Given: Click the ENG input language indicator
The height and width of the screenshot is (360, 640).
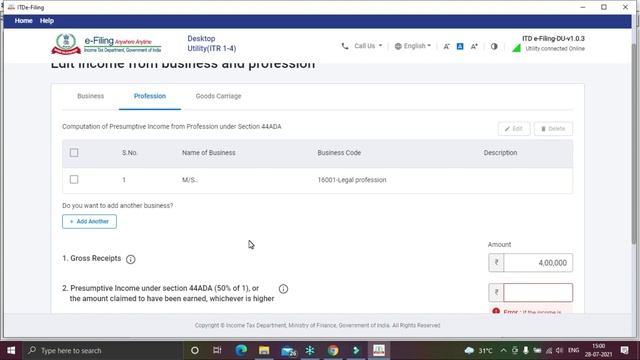Looking at the screenshot, I should 573,350.
